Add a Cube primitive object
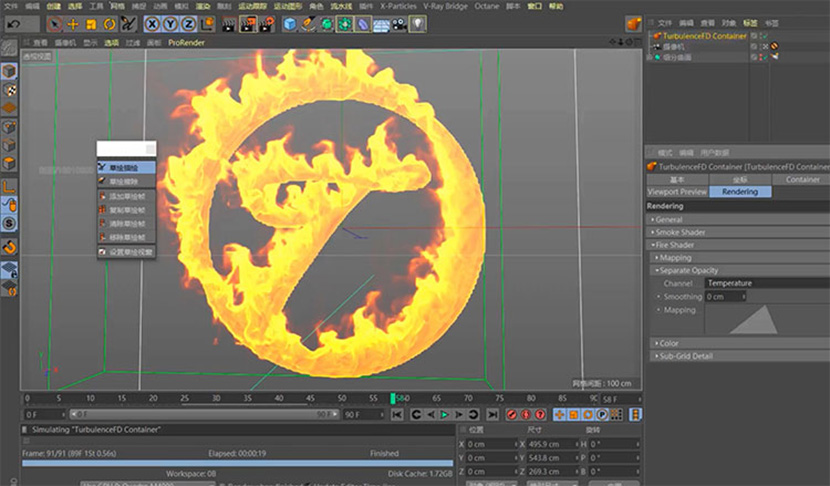830x486 pixels. pos(290,24)
